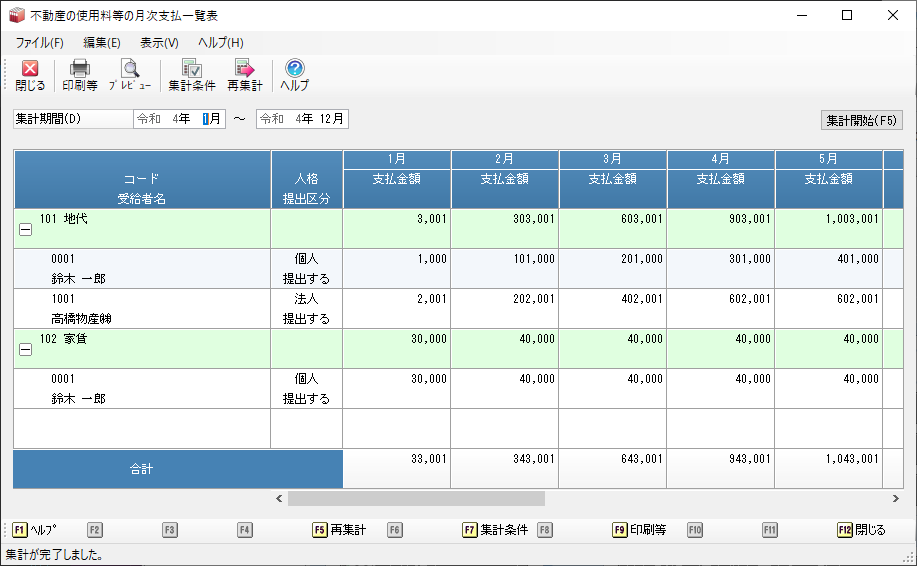Click the start period month field

pos(210,119)
